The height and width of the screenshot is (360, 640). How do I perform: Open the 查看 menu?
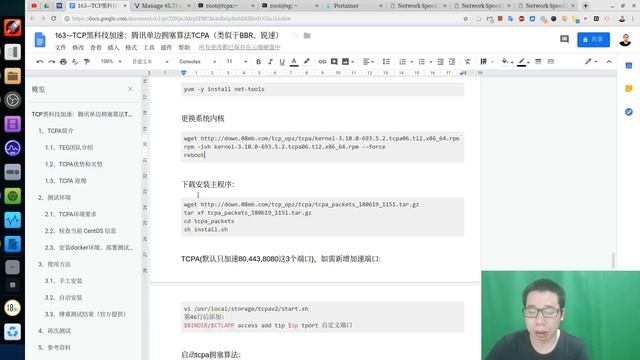click(96, 47)
